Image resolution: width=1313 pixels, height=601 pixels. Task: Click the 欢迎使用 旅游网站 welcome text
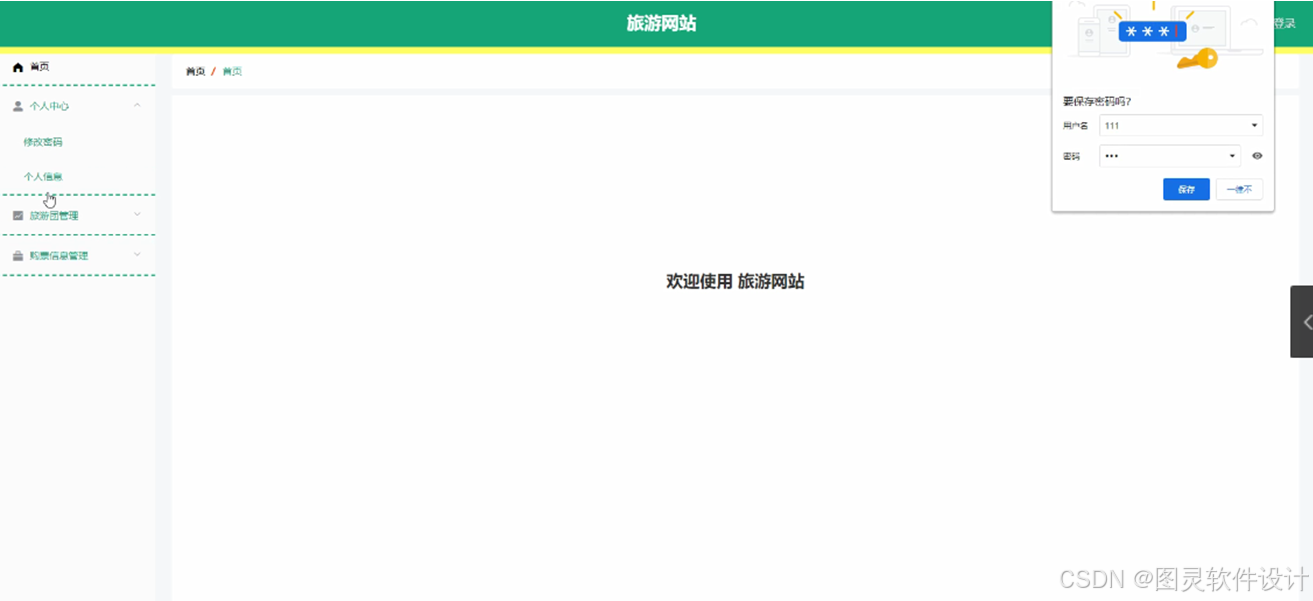735,282
